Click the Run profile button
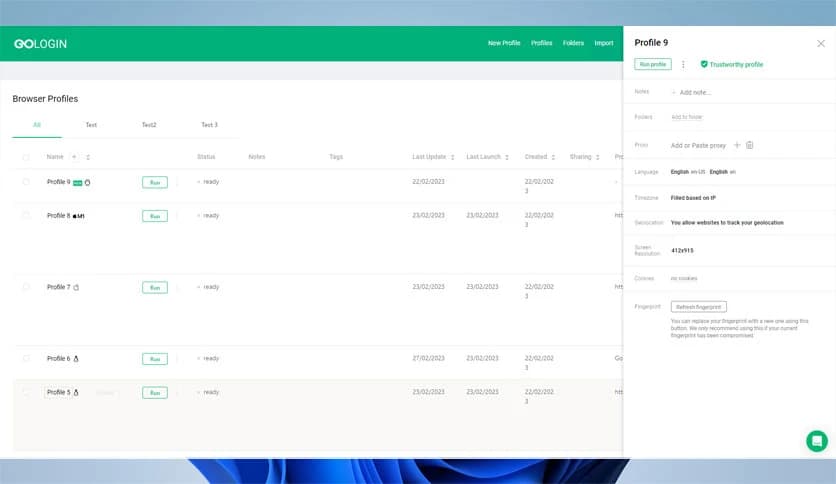Viewport: 836px width, 484px height. pyautogui.click(x=653, y=64)
